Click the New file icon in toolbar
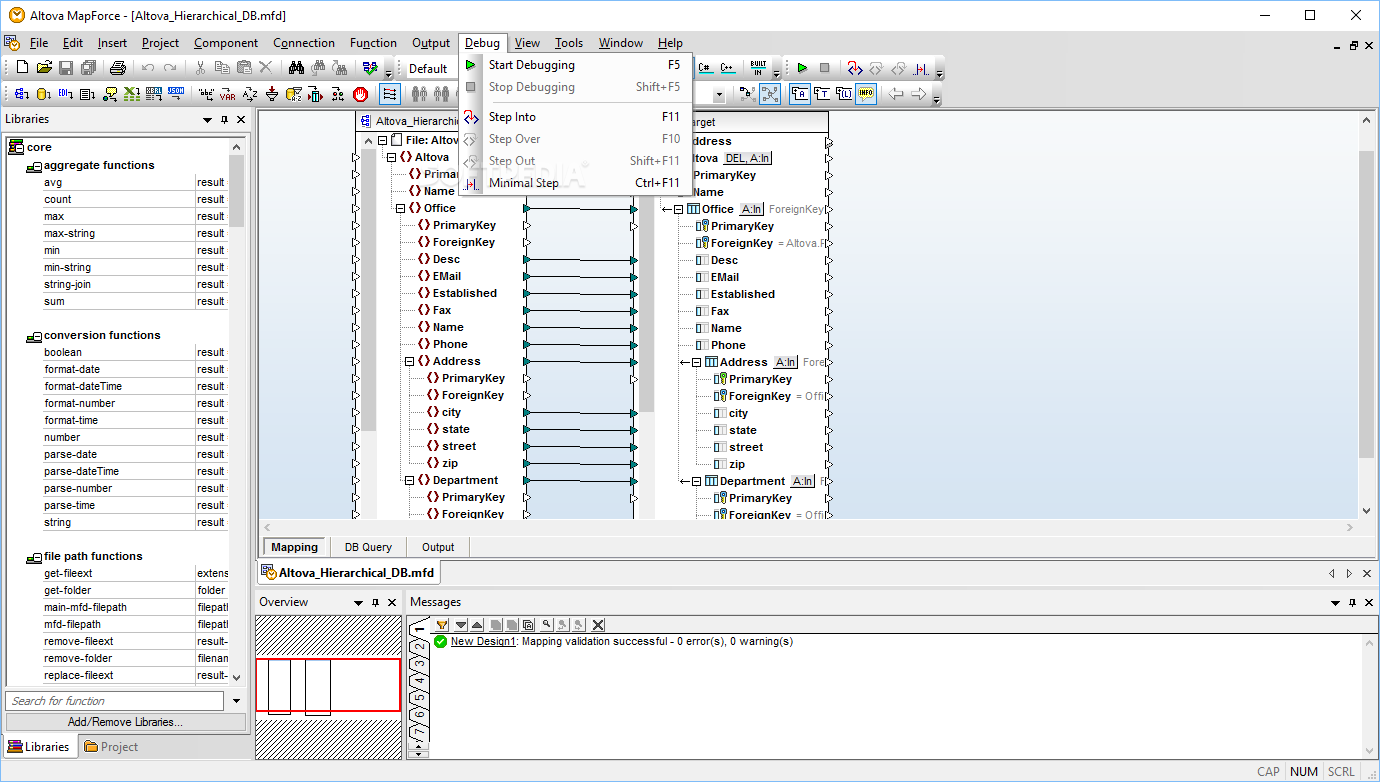Viewport: 1380px width, 782px height. click(22, 68)
